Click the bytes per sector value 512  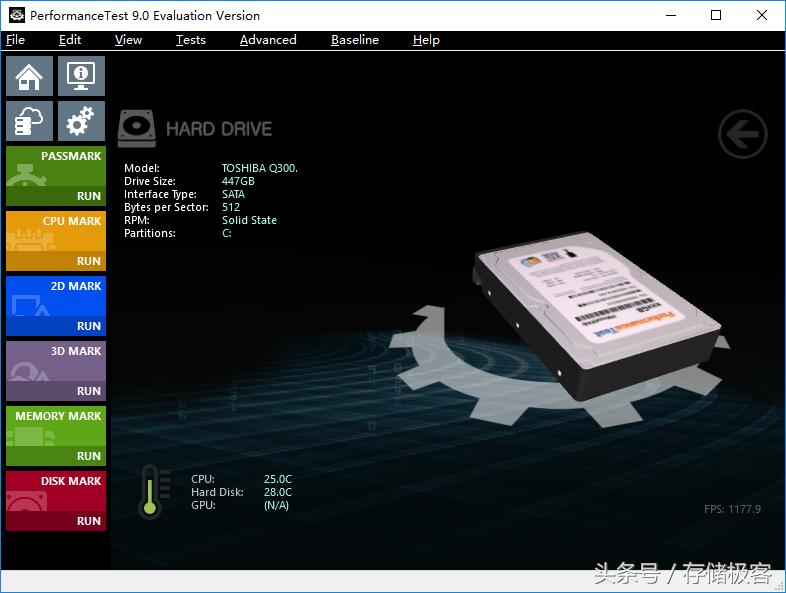point(231,208)
